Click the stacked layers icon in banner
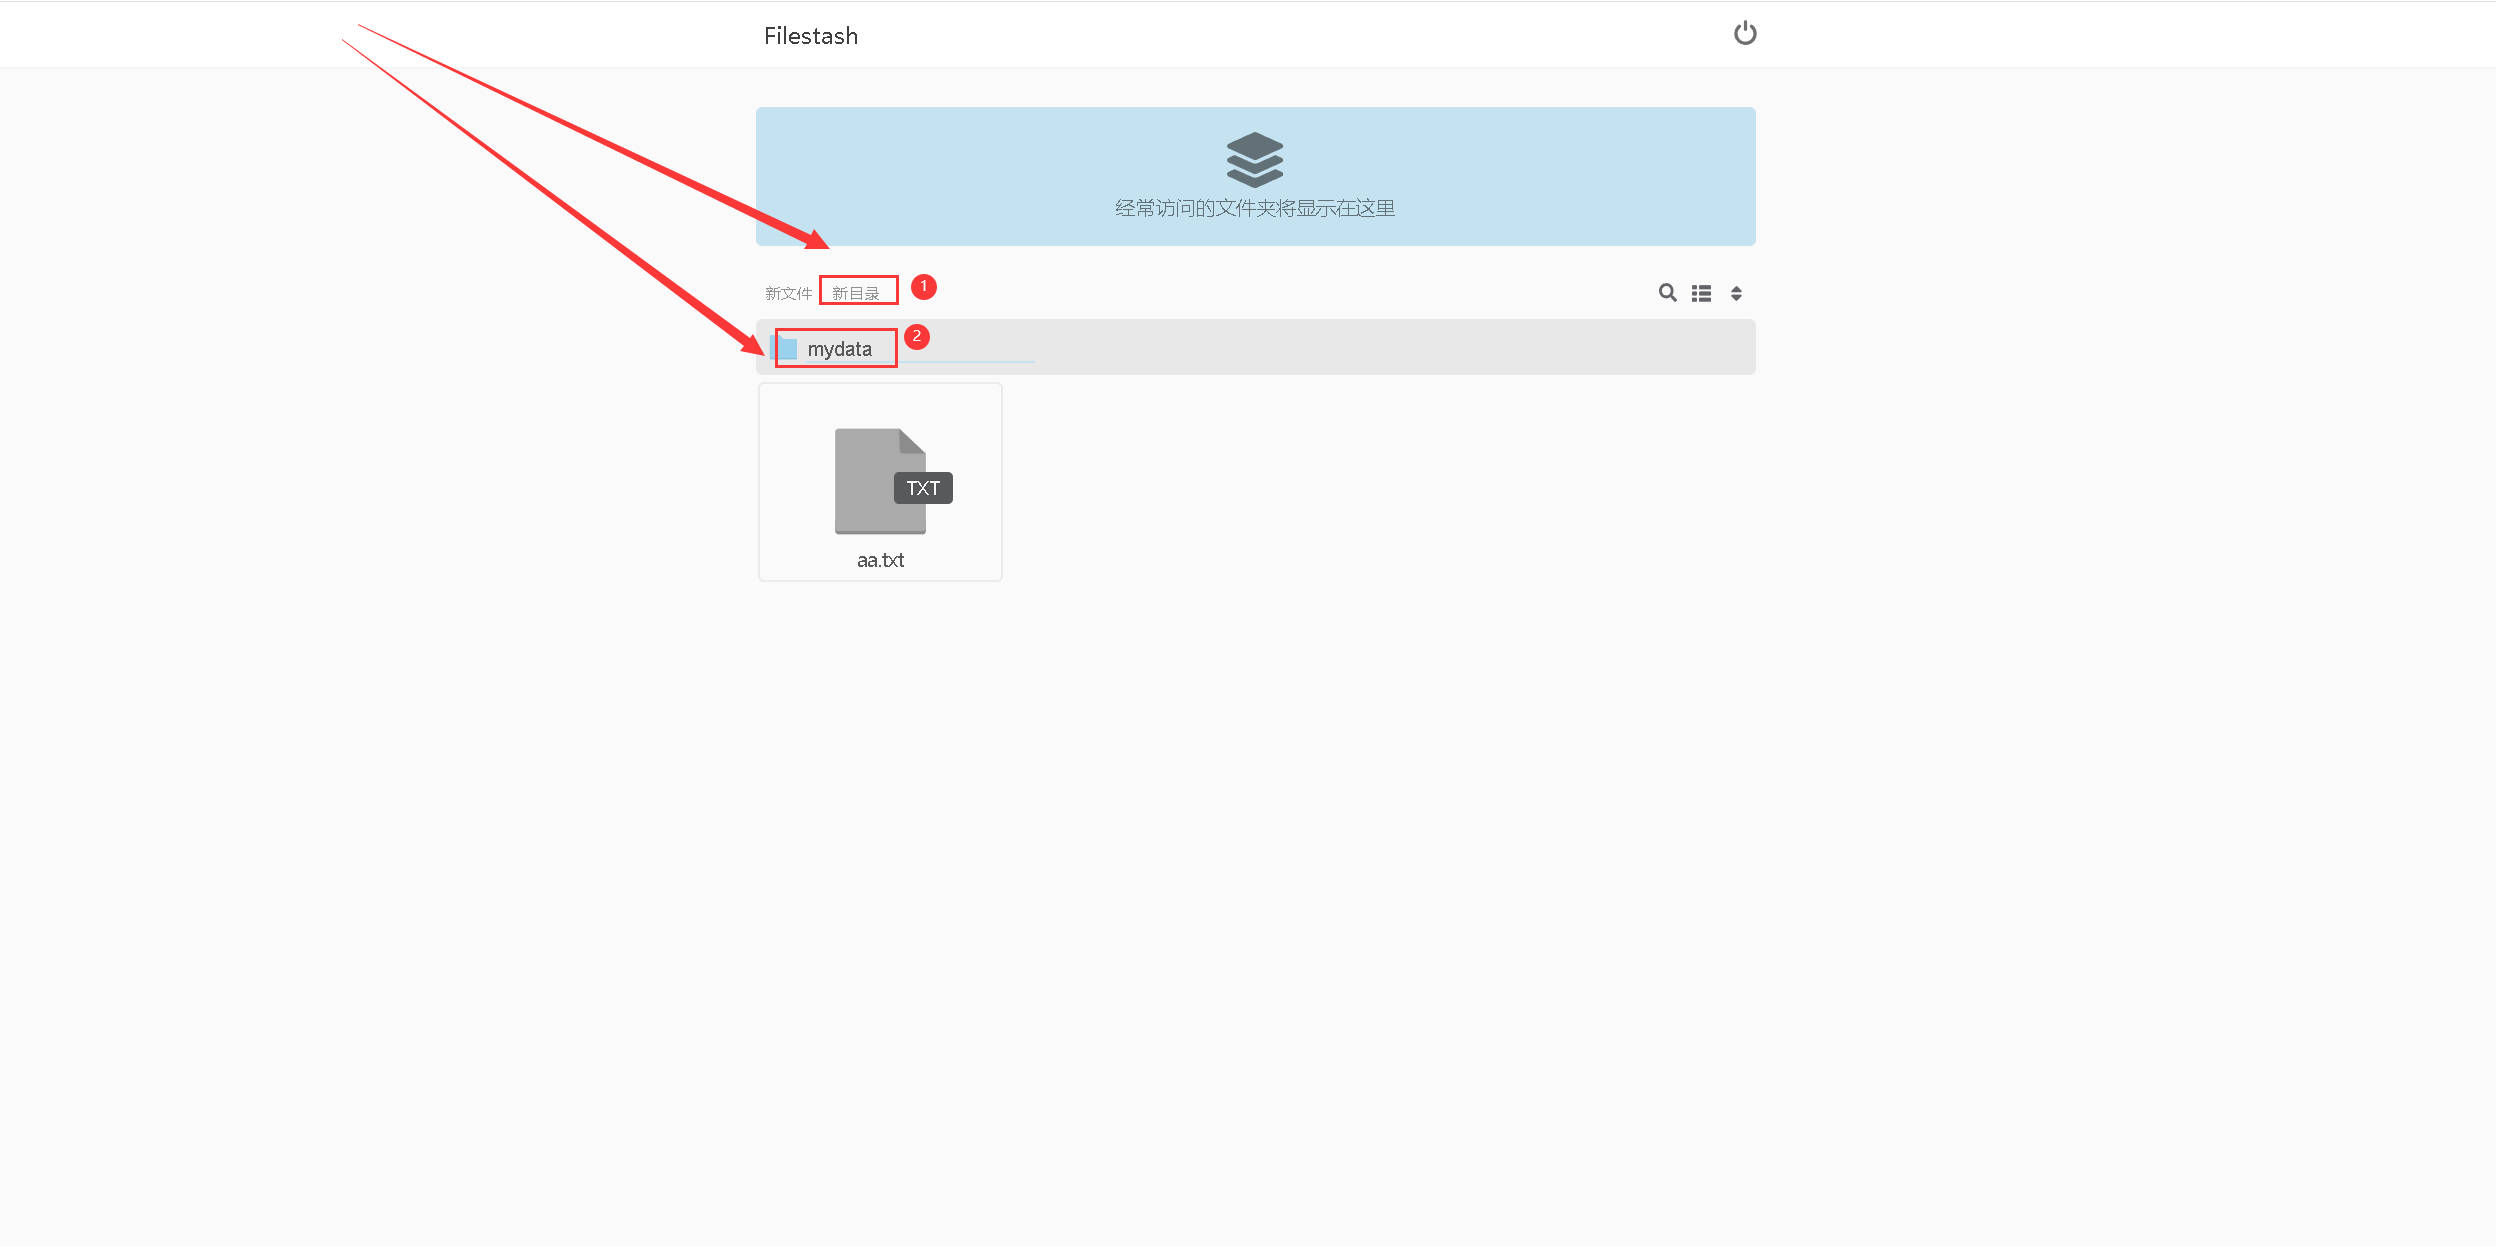The width and height of the screenshot is (2496, 1246). pyautogui.click(x=1254, y=159)
